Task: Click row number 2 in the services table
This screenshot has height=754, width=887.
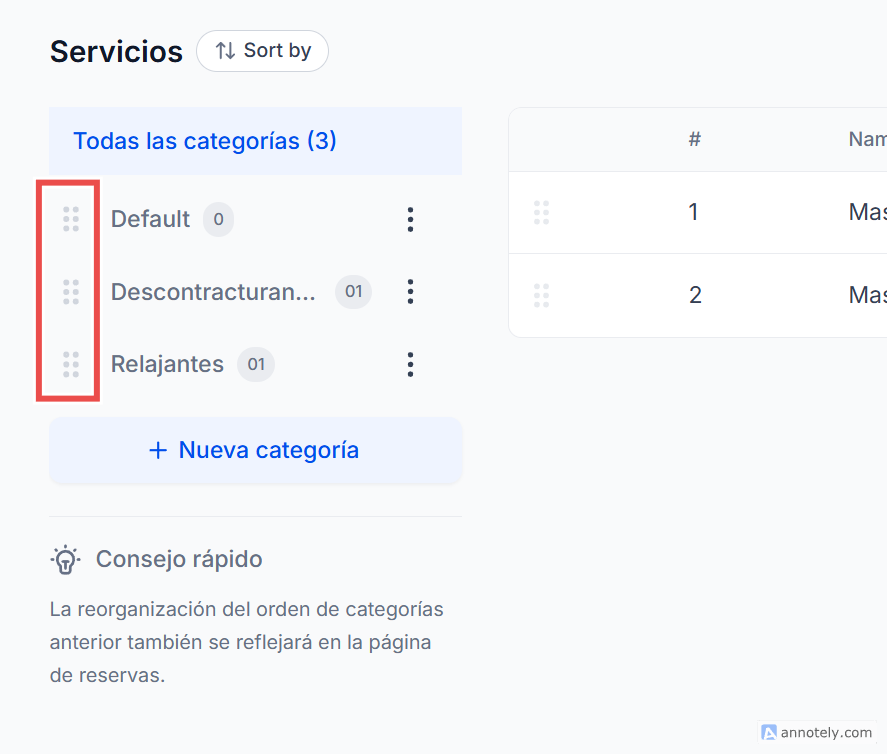Action: [695, 295]
